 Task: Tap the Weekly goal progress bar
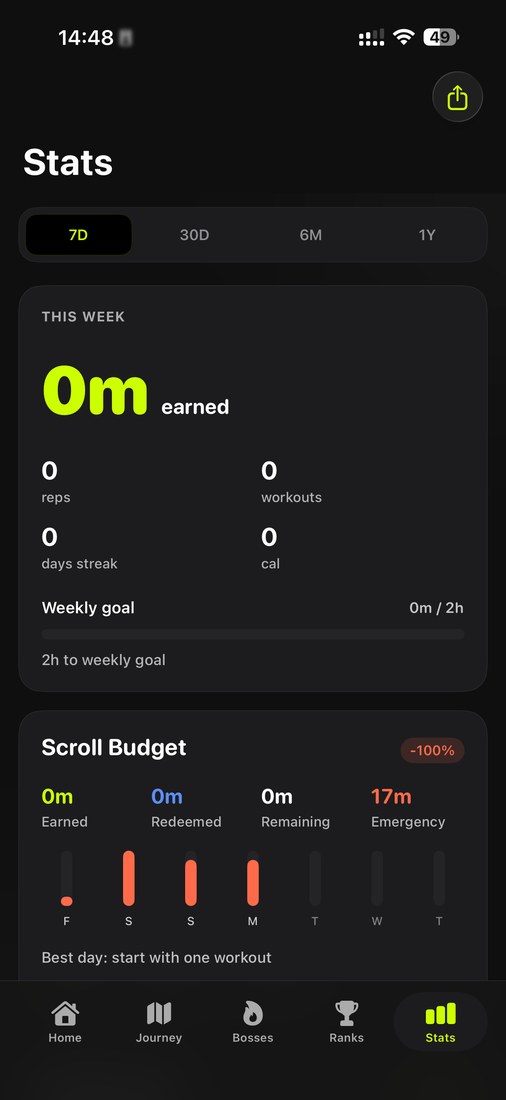253,634
